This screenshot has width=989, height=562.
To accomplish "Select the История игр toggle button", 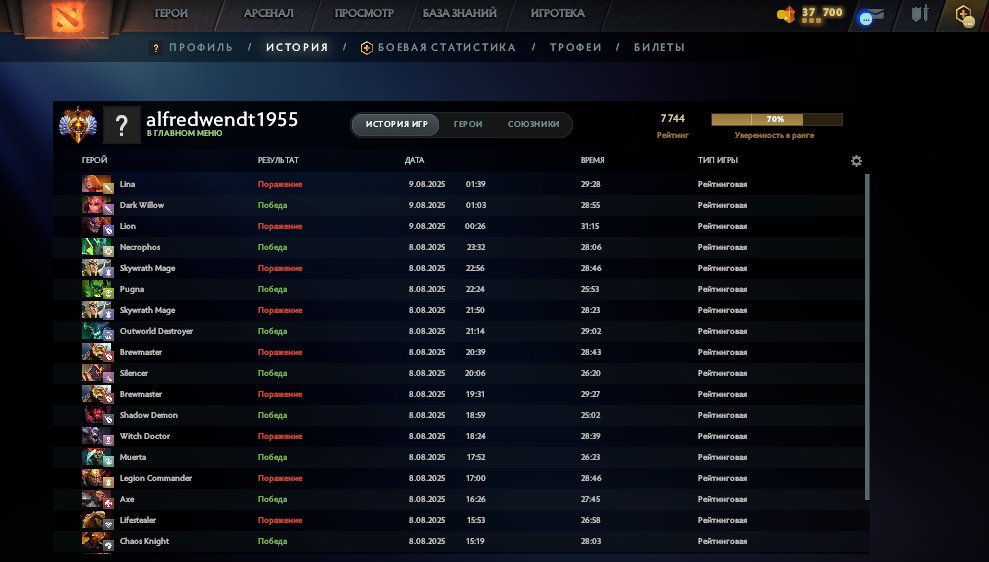I will point(396,124).
